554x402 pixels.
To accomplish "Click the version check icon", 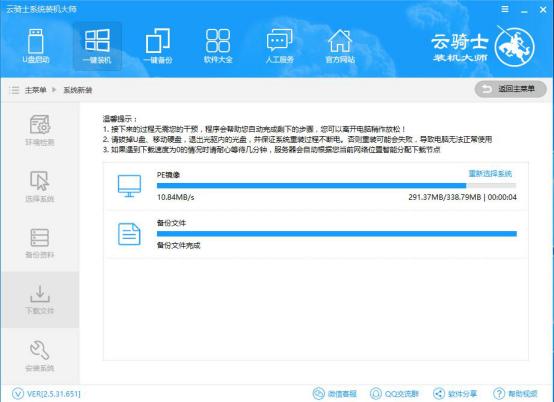I will pos(18,393).
